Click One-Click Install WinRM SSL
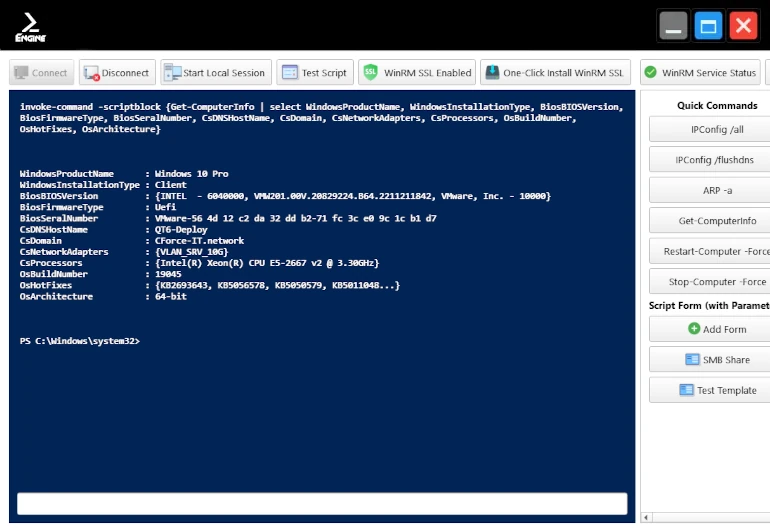770x532 pixels. (555, 73)
